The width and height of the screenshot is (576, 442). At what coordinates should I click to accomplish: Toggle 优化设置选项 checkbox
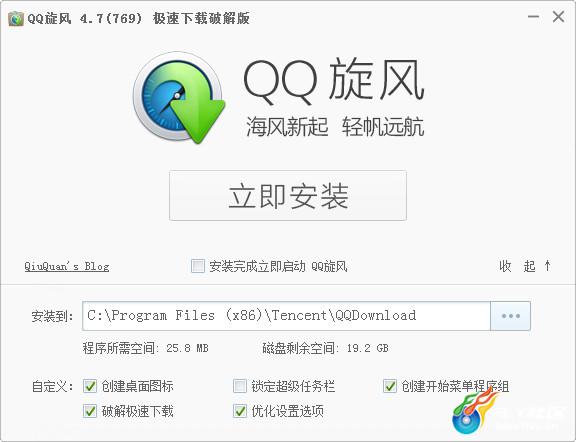coord(240,411)
